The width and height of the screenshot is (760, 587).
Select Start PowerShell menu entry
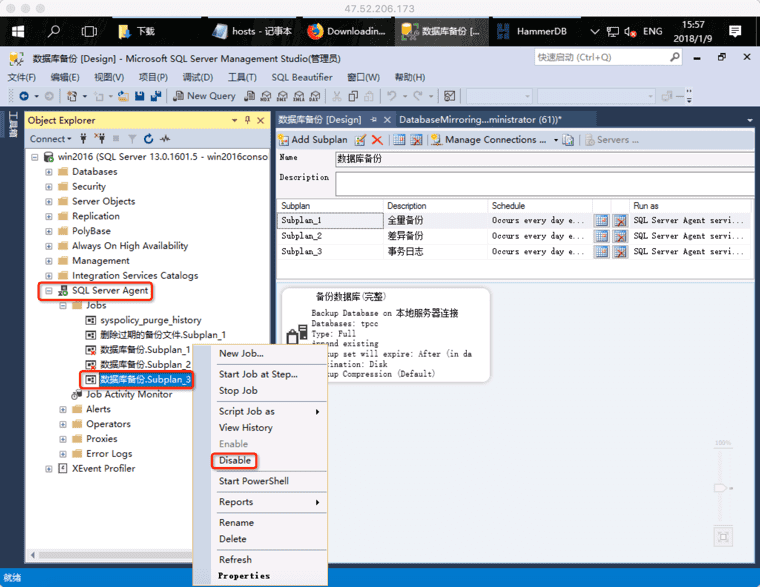(253, 481)
